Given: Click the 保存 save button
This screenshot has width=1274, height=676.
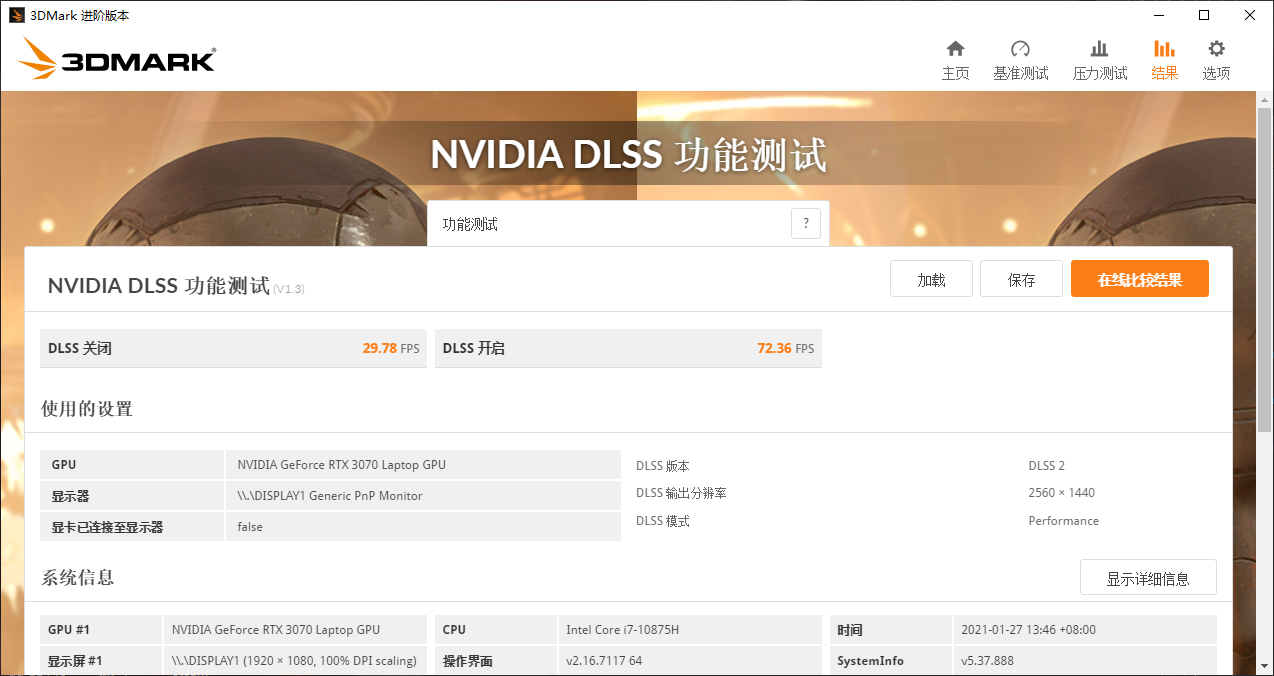Looking at the screenshot, I should click(x=1021, y=279).
